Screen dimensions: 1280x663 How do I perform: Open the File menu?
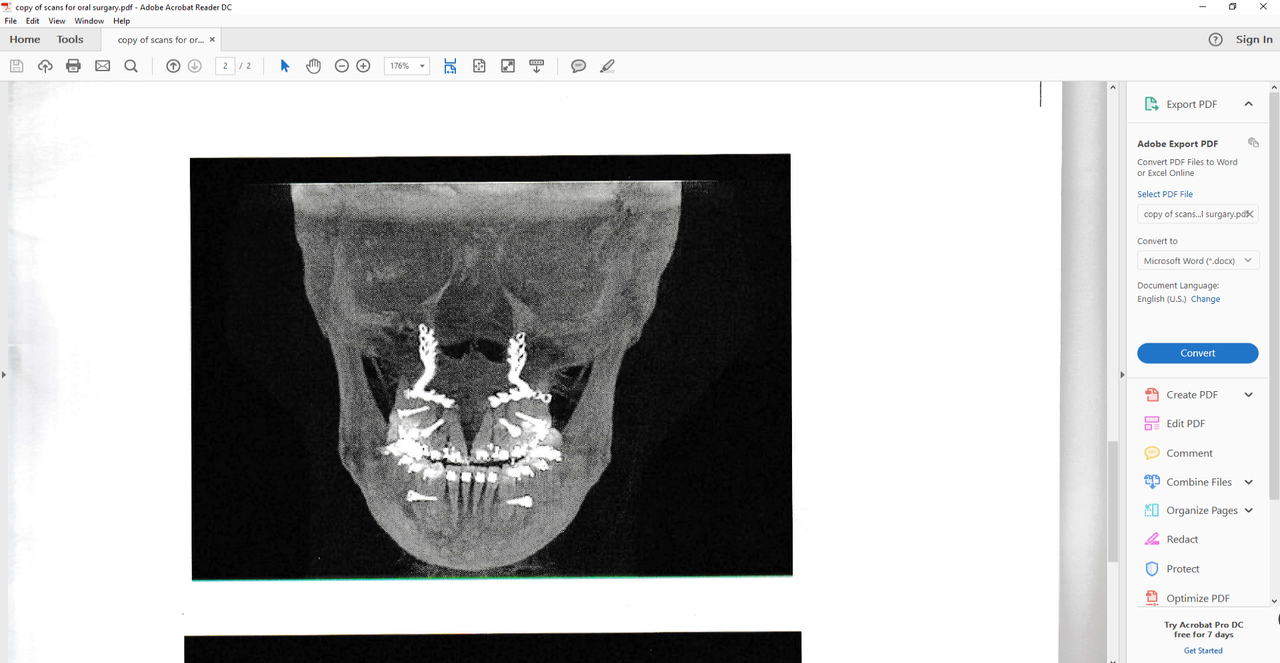(11, 21)
